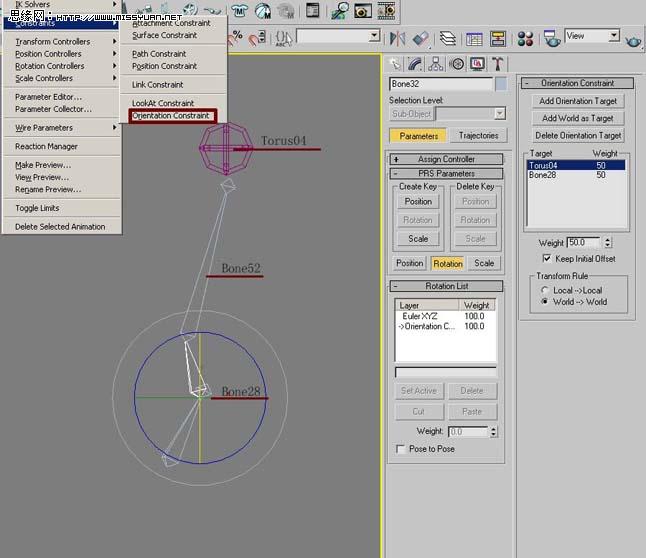This screenshot has height=558, width=646.
Task: Expand Position Controllers submenu
Action: [x=62, y=54]
